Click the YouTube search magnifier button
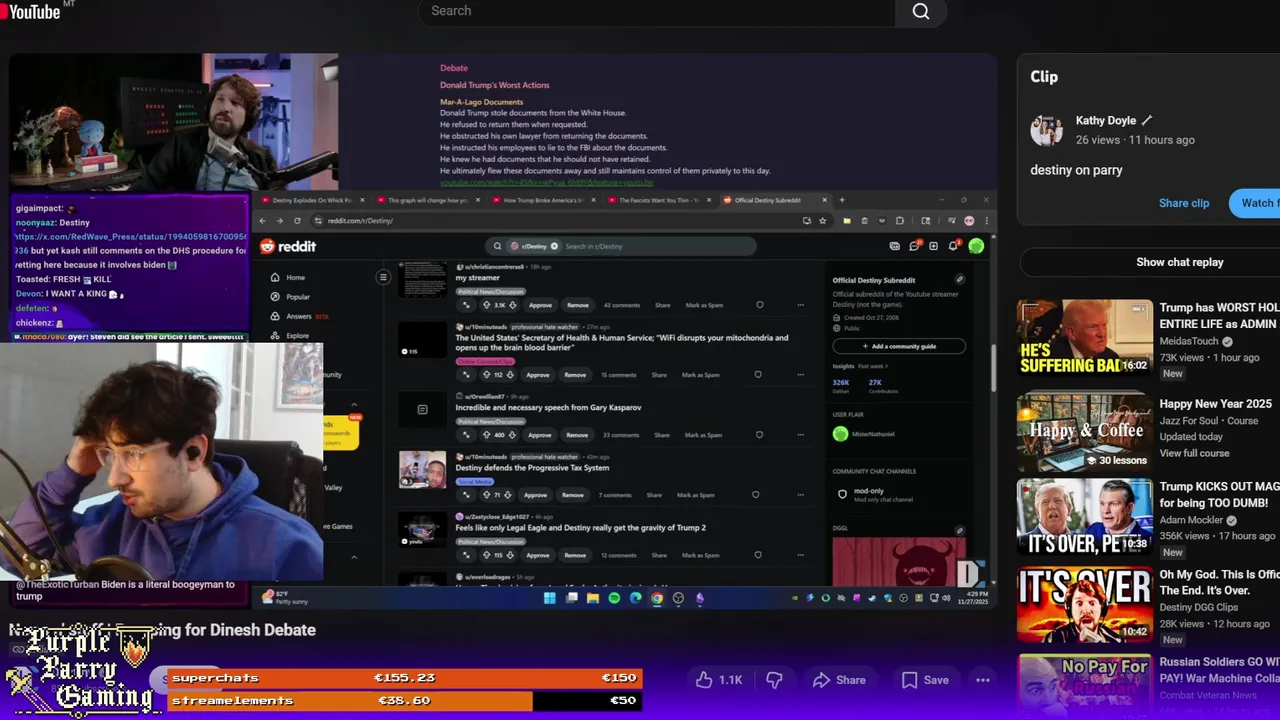 pos(921,11)
